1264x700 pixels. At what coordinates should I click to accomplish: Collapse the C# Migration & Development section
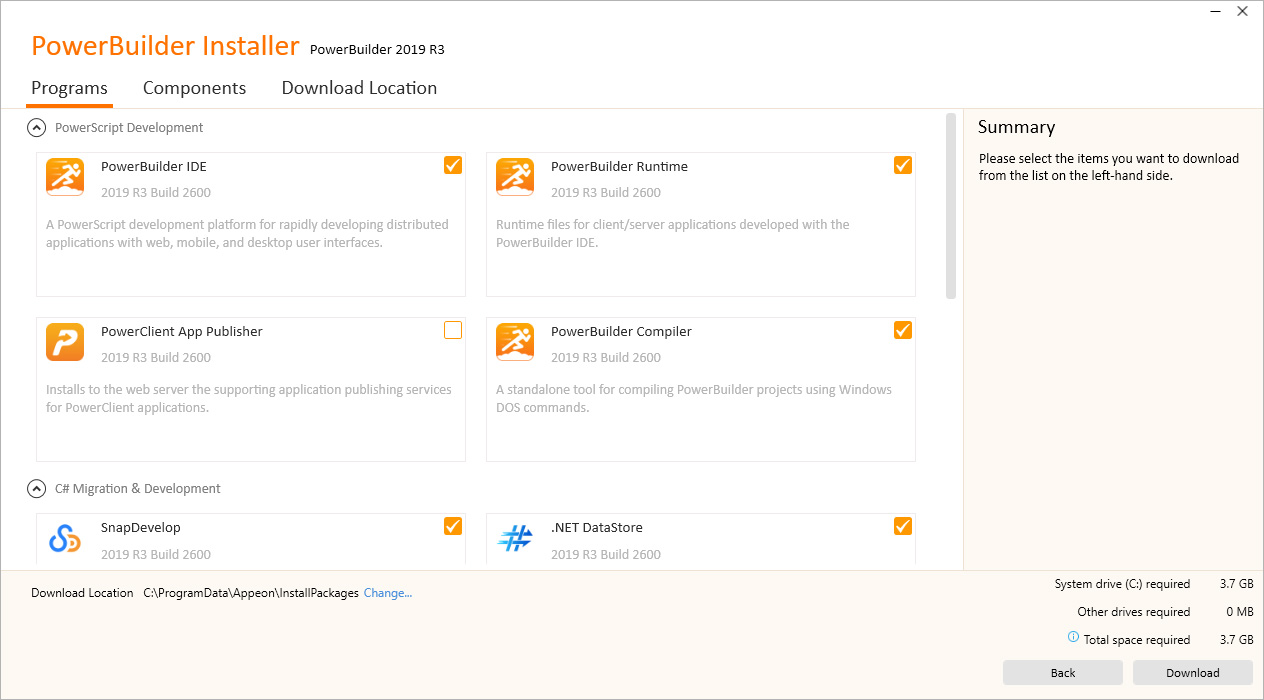(x=37, y=489)
